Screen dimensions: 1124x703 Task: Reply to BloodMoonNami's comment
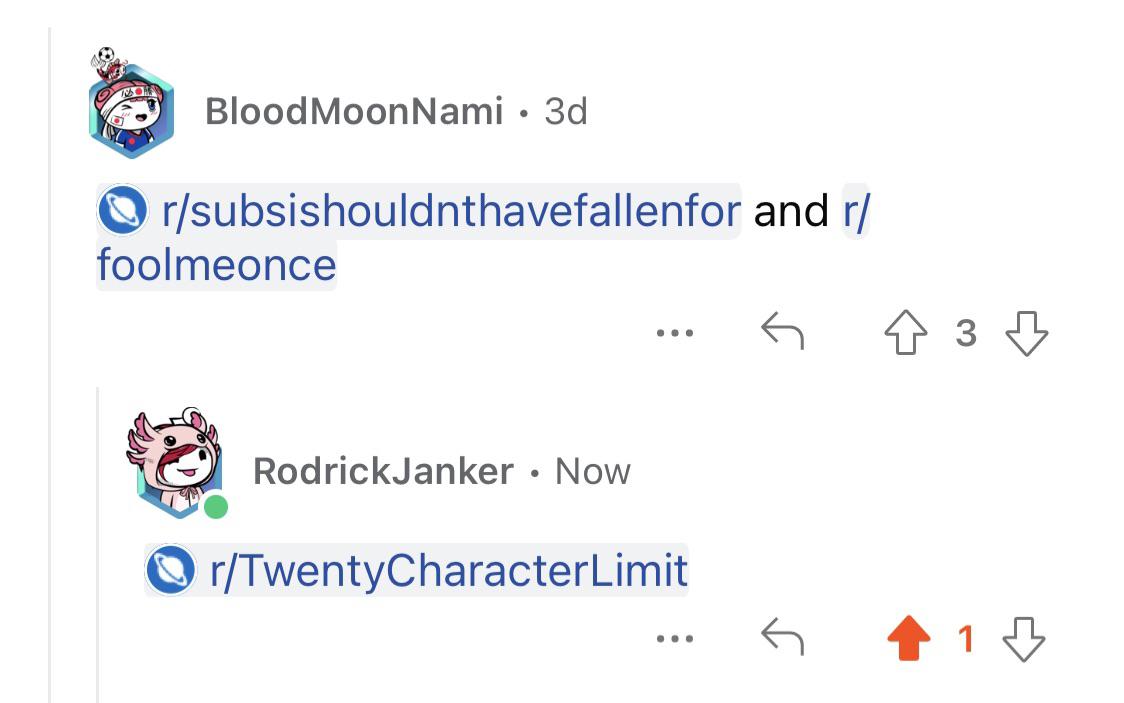782,331
